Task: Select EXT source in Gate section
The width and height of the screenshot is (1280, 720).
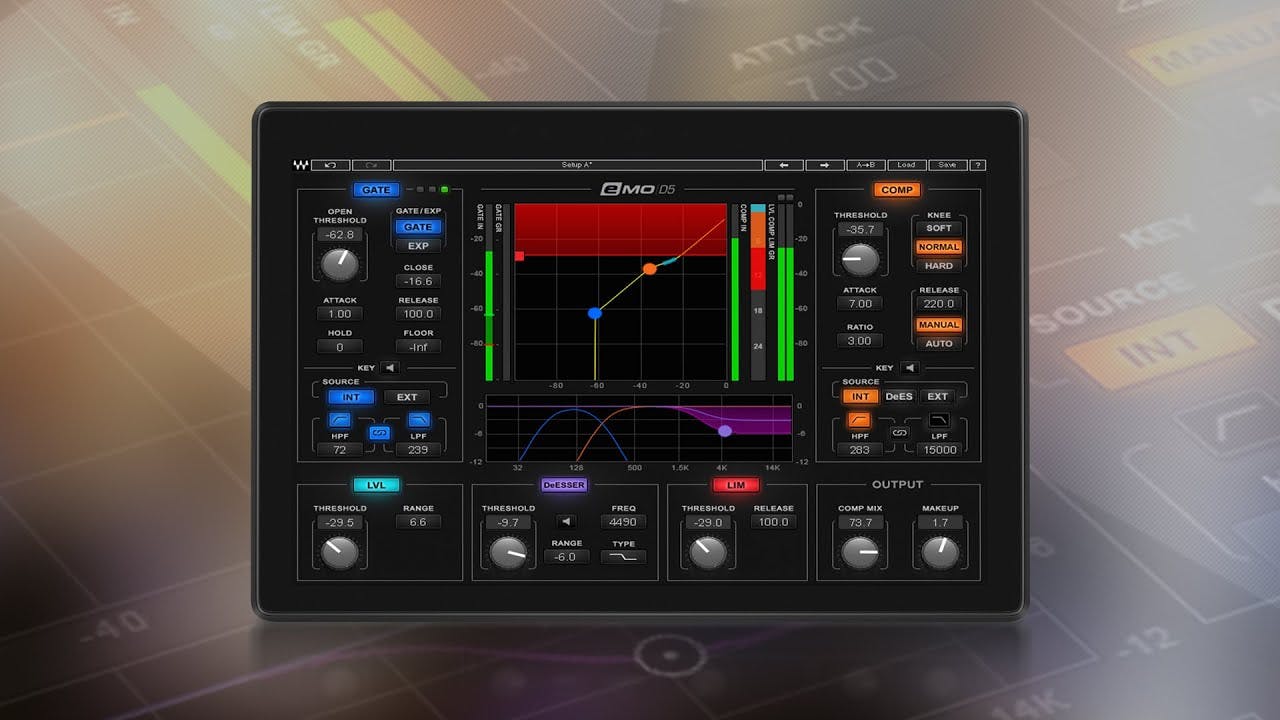Action: pos(407,397)
